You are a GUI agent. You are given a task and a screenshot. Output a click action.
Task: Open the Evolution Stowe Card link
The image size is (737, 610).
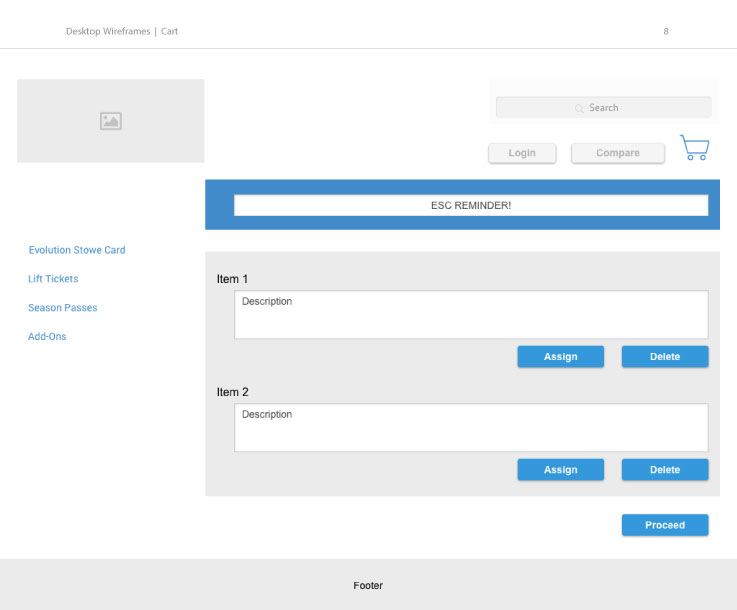pyautogui.click(x=77, y=250)
